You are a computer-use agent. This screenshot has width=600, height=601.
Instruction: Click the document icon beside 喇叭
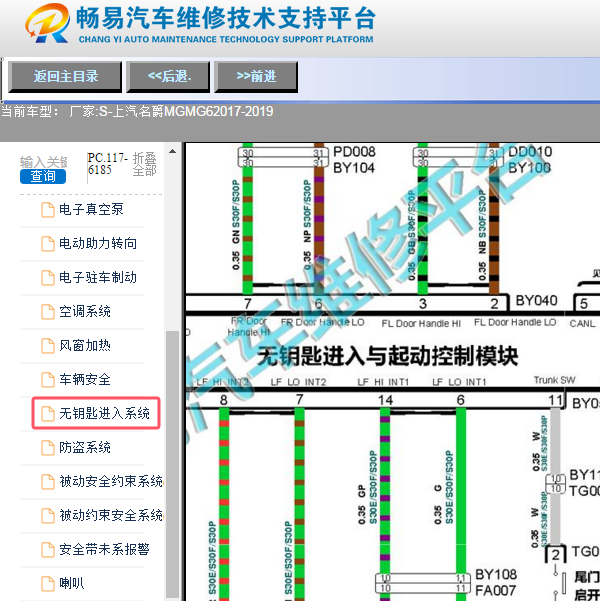tap(48, 584)
